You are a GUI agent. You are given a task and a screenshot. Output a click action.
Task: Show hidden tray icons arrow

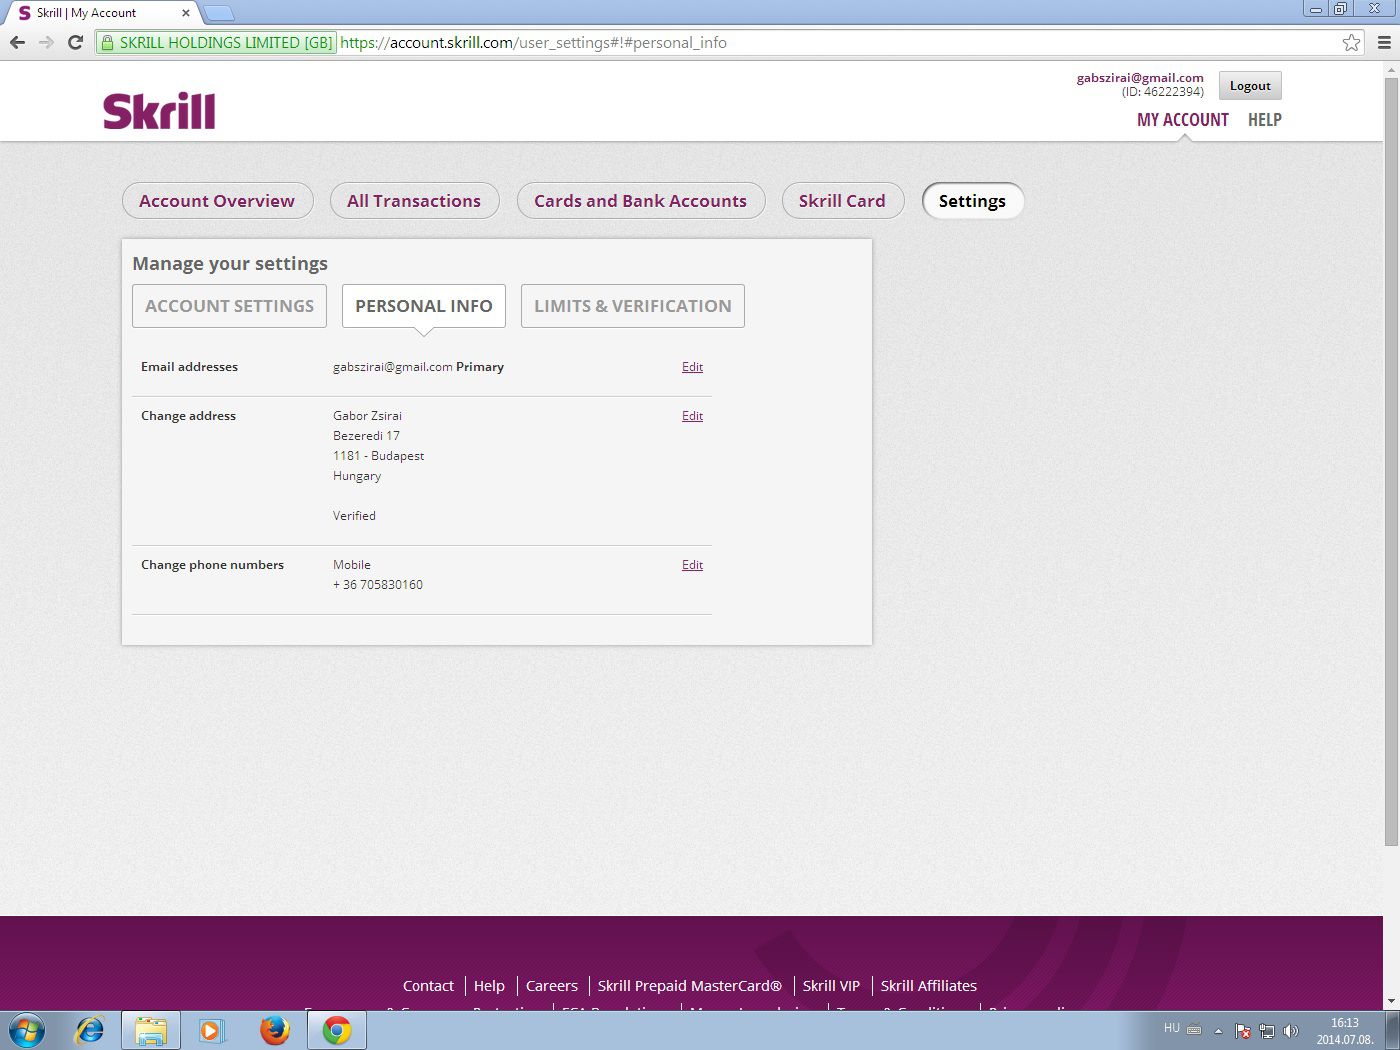(1218, 1031)
